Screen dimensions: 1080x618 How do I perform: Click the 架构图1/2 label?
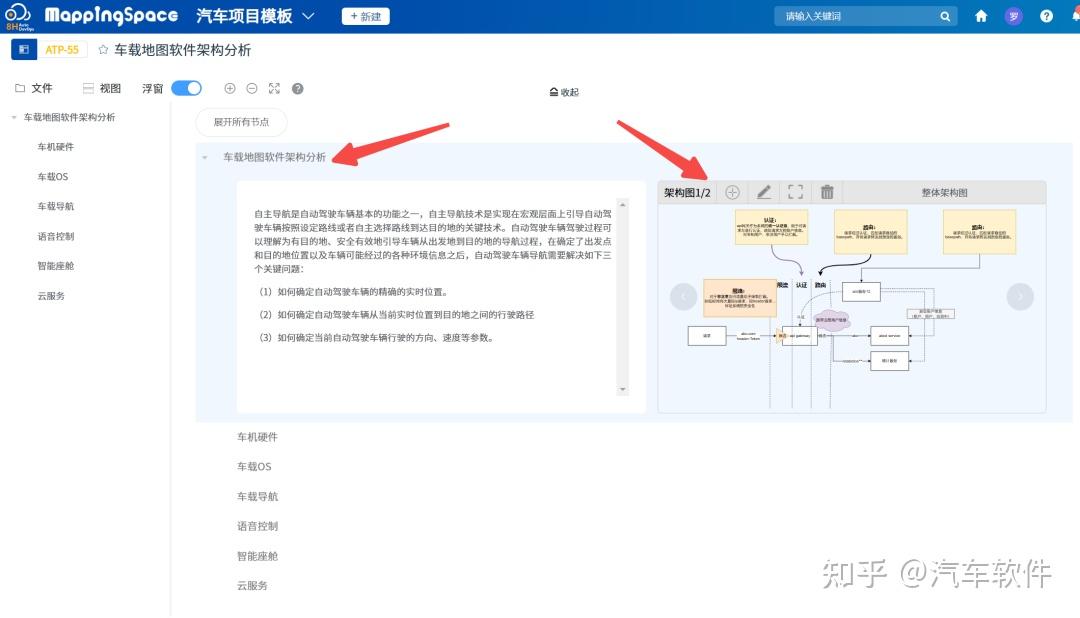[x=687, y=193]
